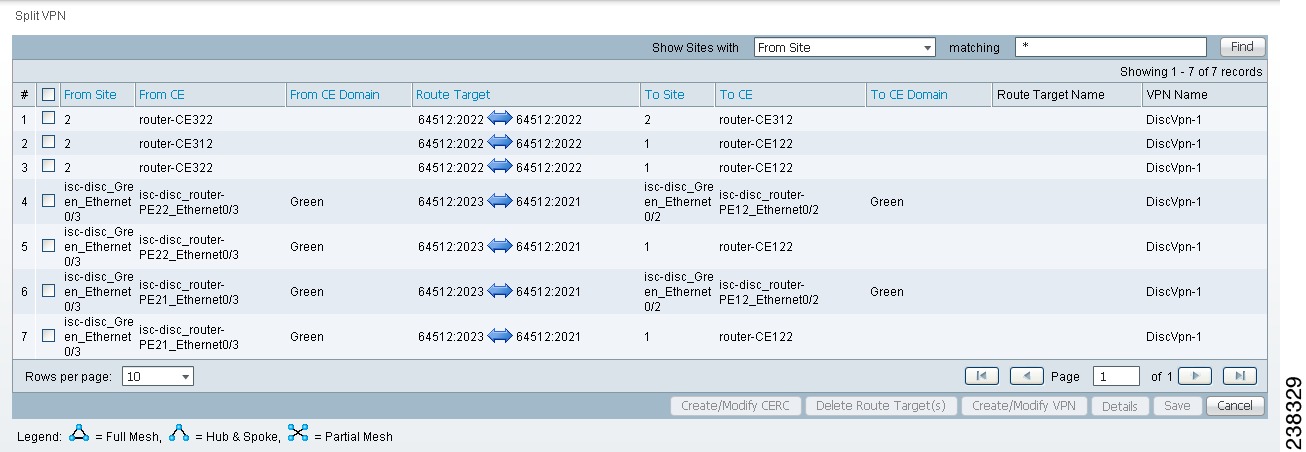The width and height of the screenshot is (1306, 452).
Task: Select router-CE322 From CE in row 1
Action: coord(175,119)
